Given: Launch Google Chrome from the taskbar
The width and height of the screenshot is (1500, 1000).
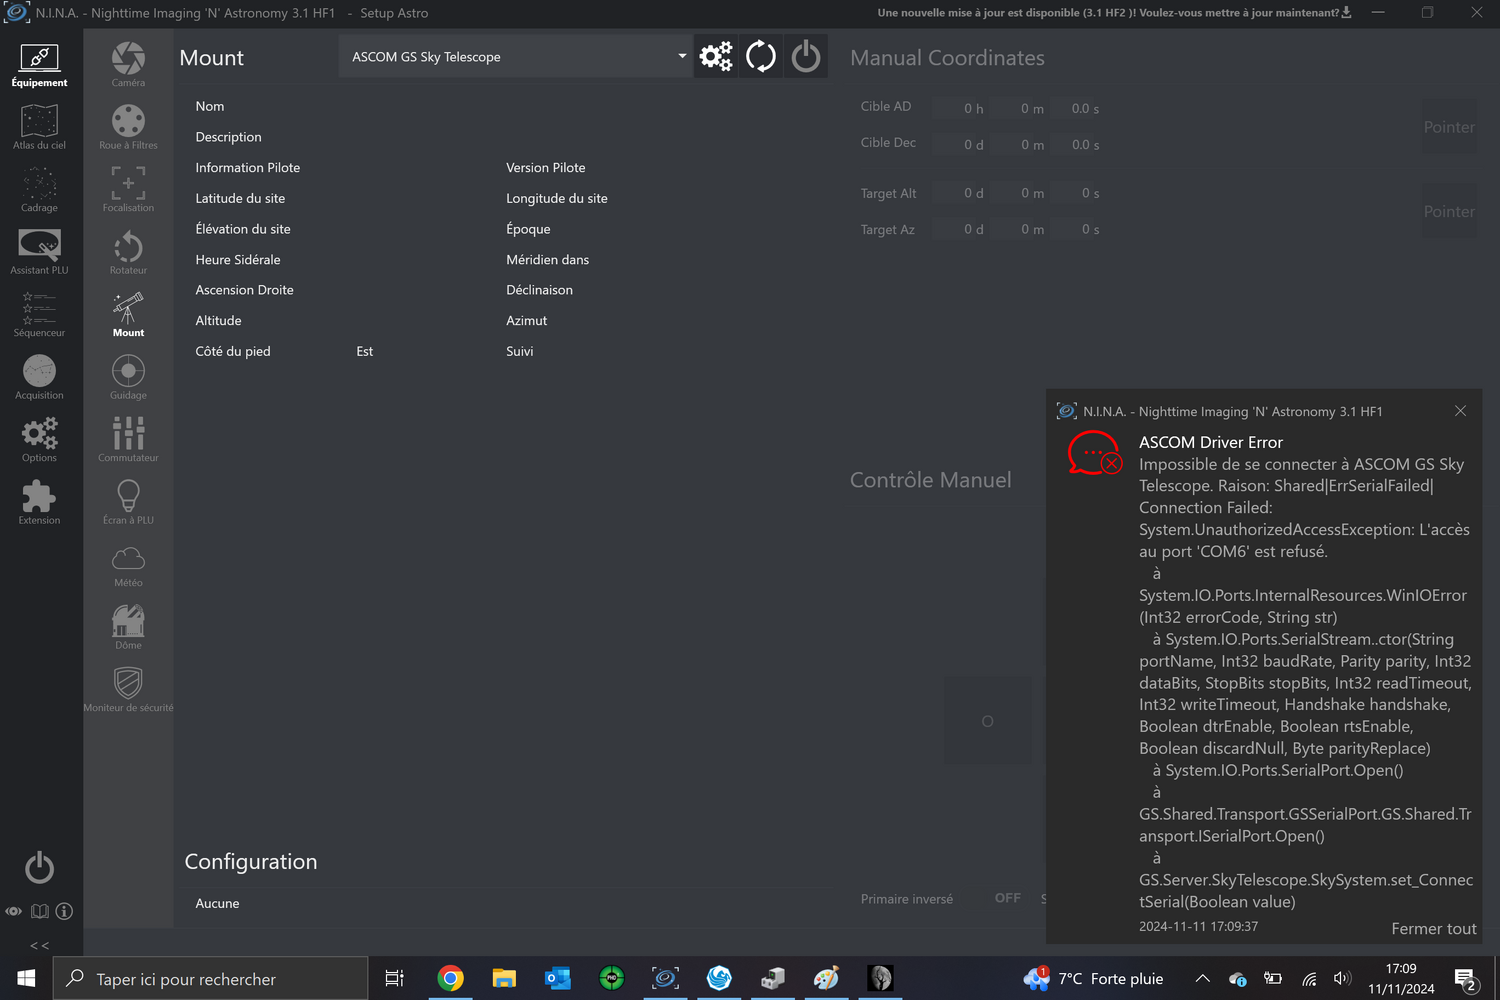Looking at the screenshot, I should click(450, 978).
